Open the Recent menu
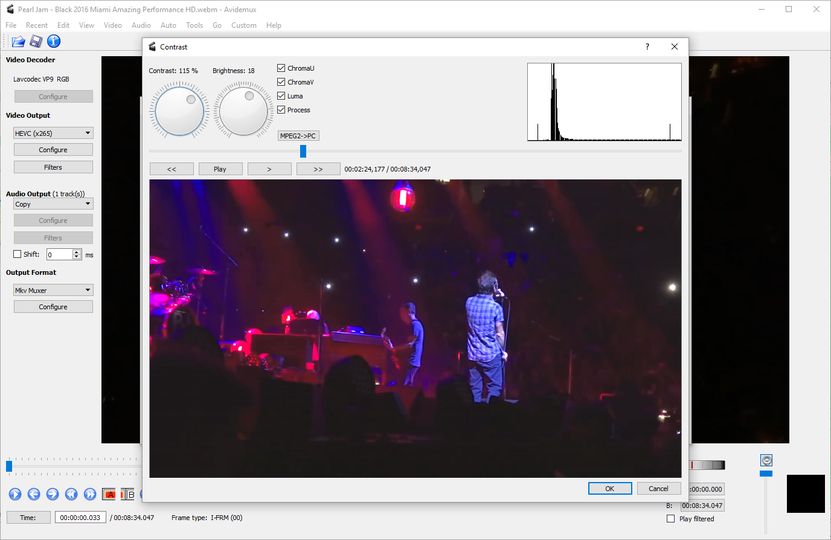 pyautogui.click(x=37, y=25)
